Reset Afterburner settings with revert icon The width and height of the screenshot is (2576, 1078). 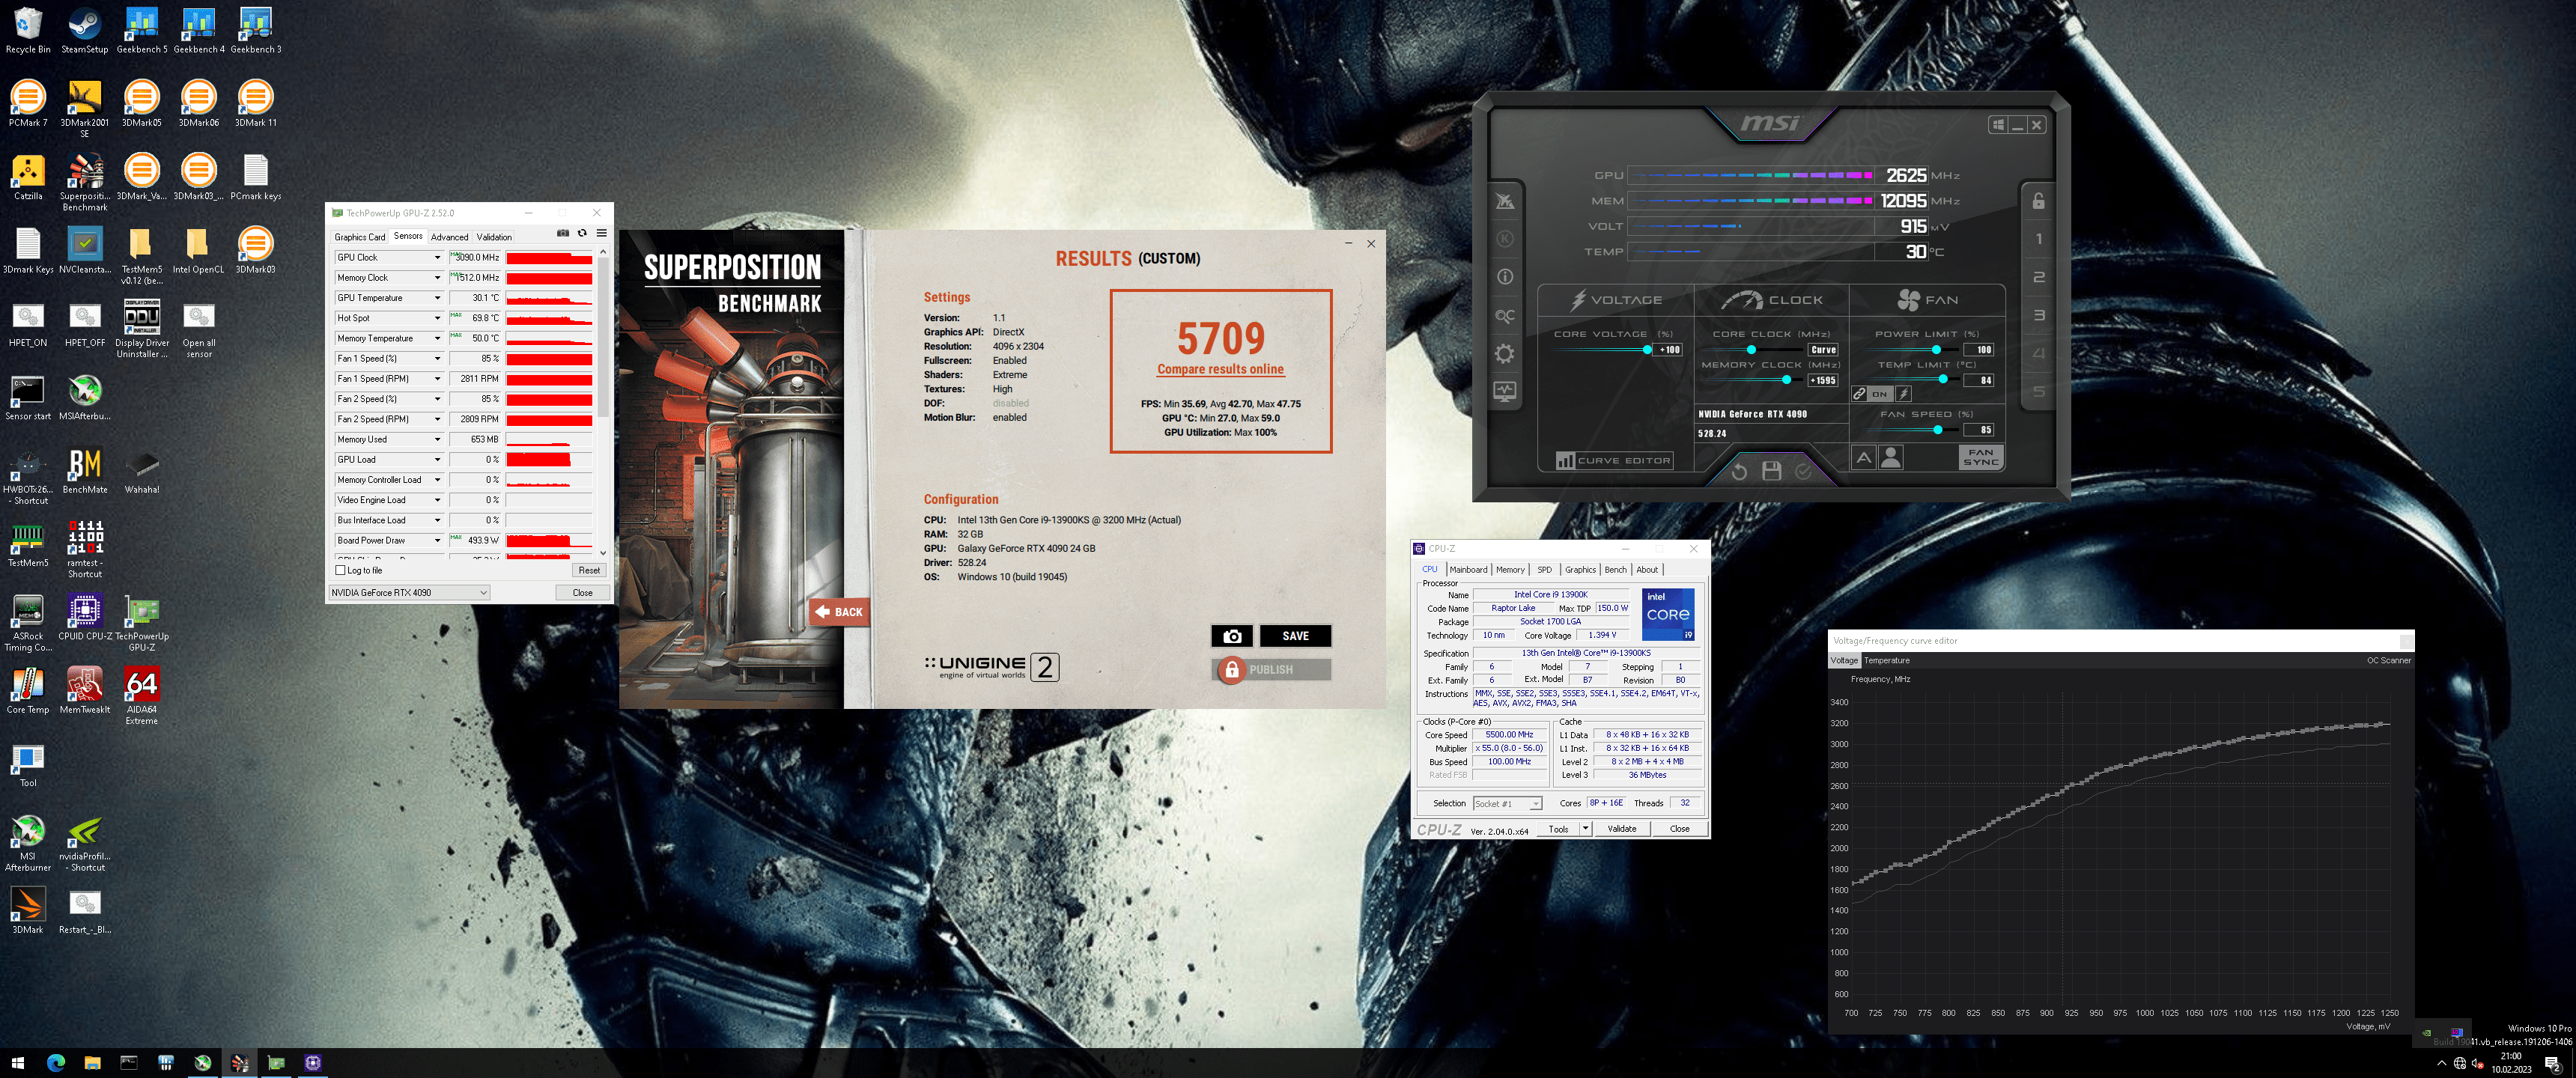tap(1739, 471)
